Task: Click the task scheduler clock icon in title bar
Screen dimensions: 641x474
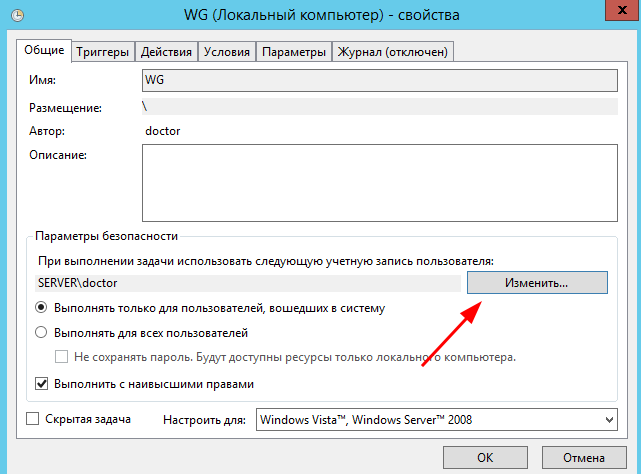Action: pyautogui.click(x=17, y=16)
